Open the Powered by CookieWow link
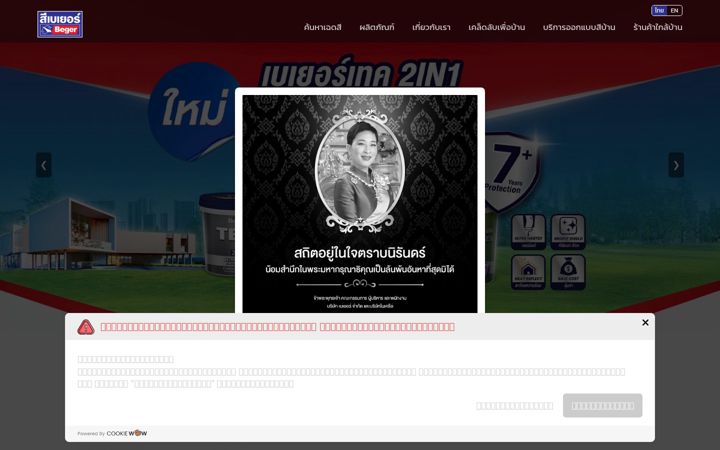Viewport: 720px width, 450px height. (112, 433)
